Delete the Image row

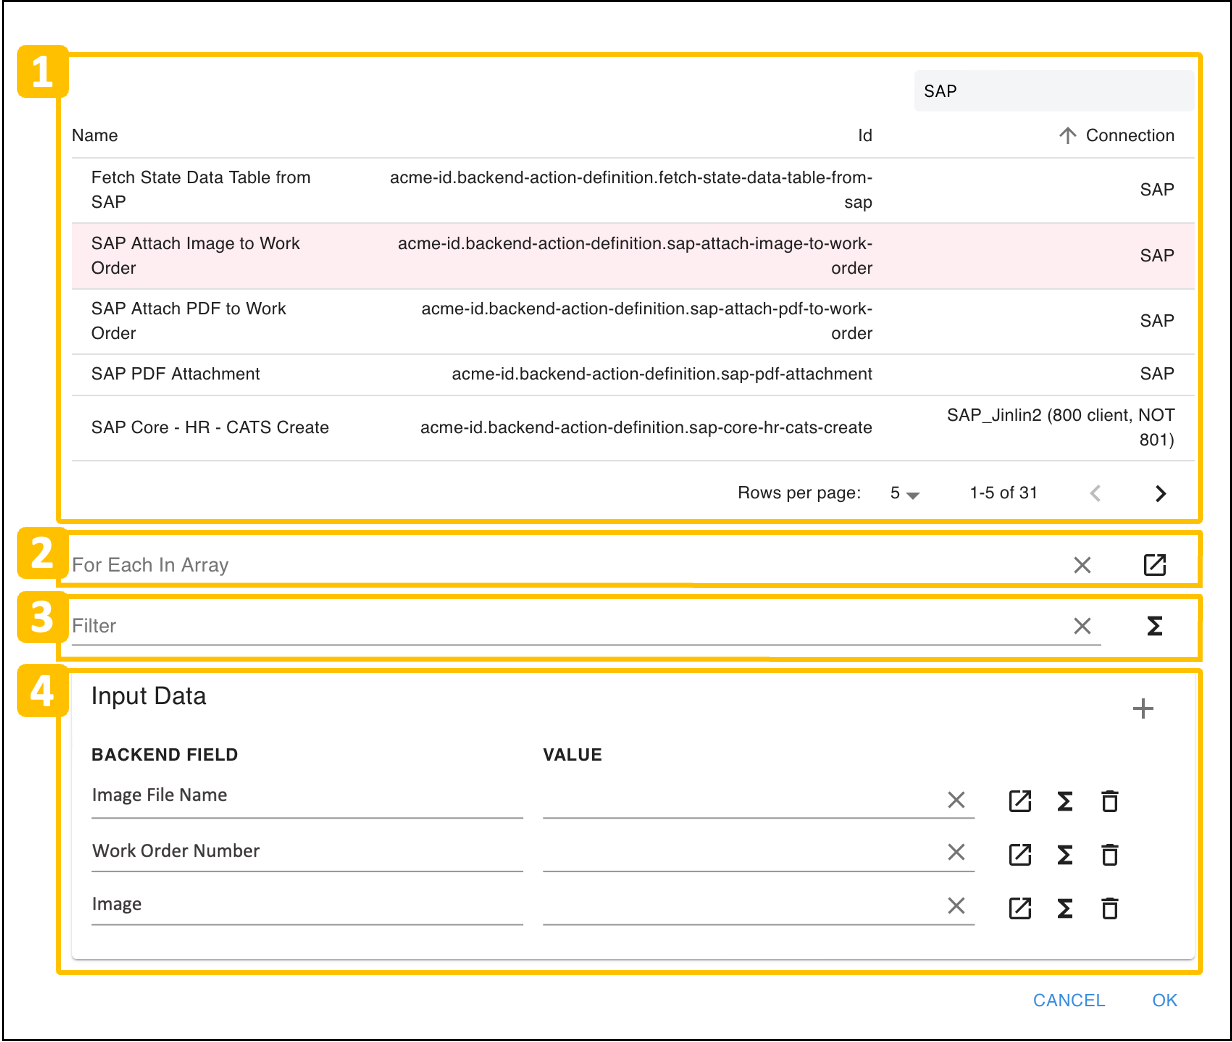click(1110, 908)
